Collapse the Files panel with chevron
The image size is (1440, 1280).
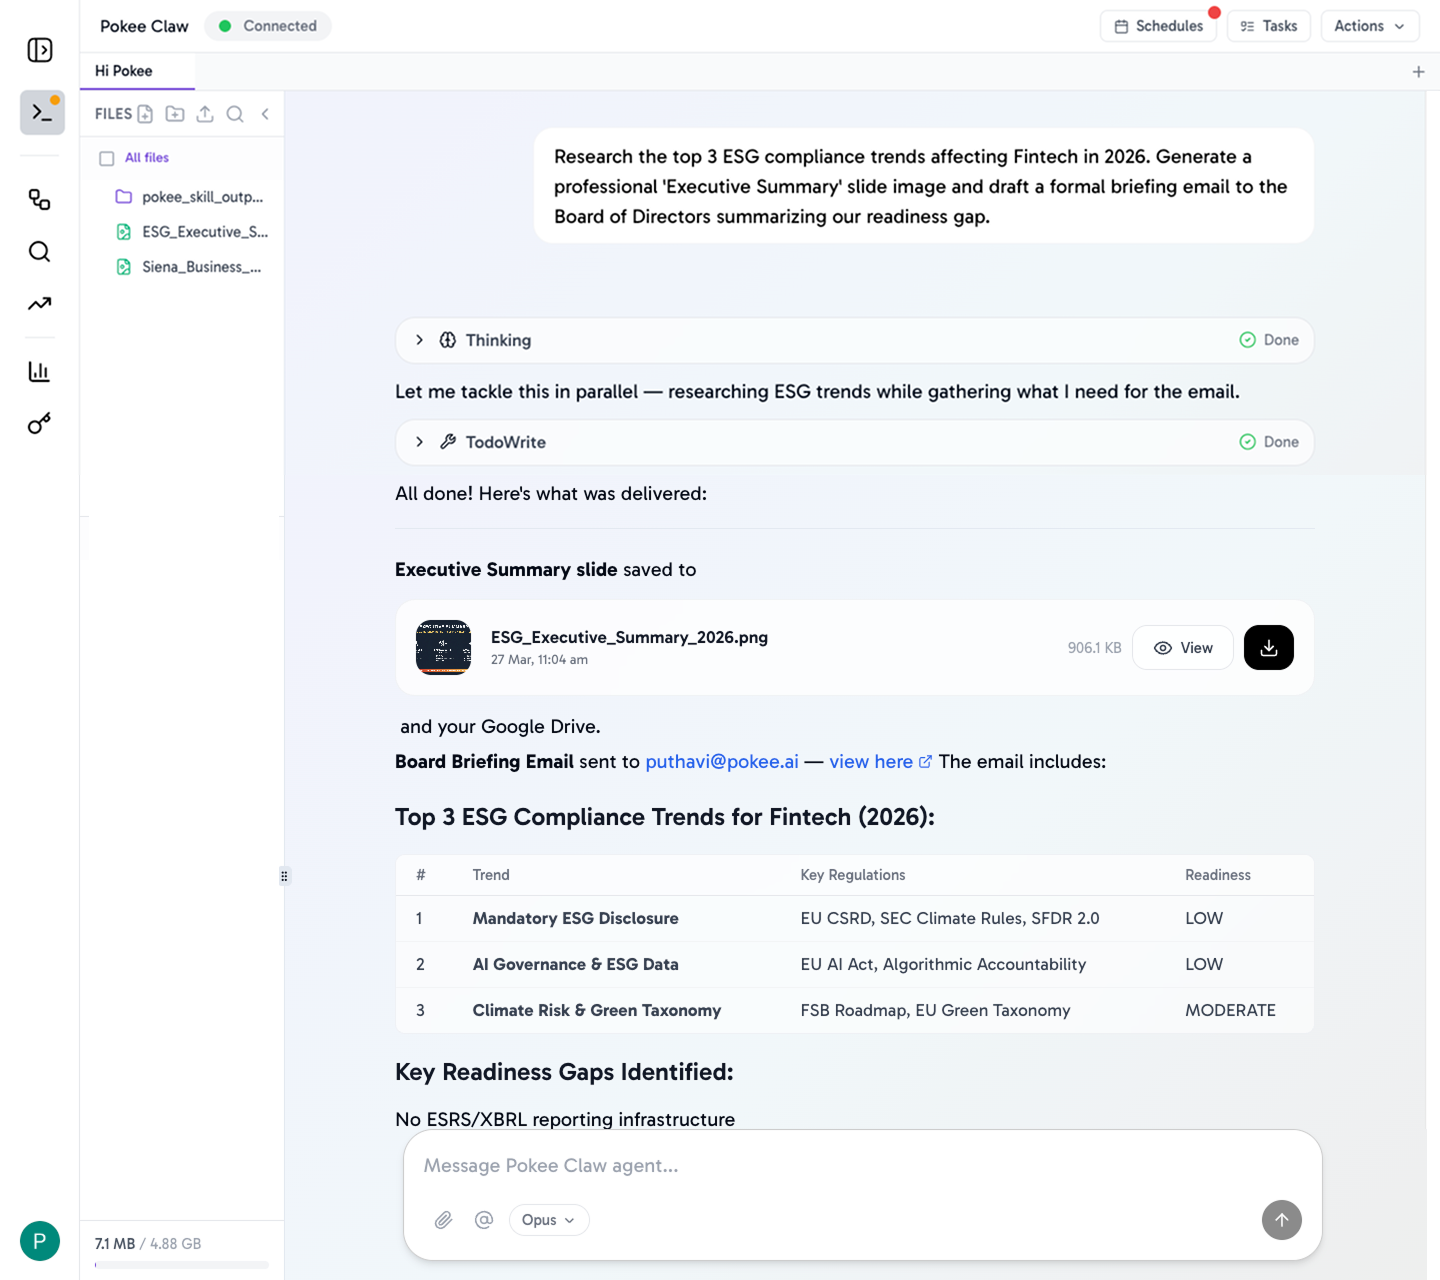point(265,114)
